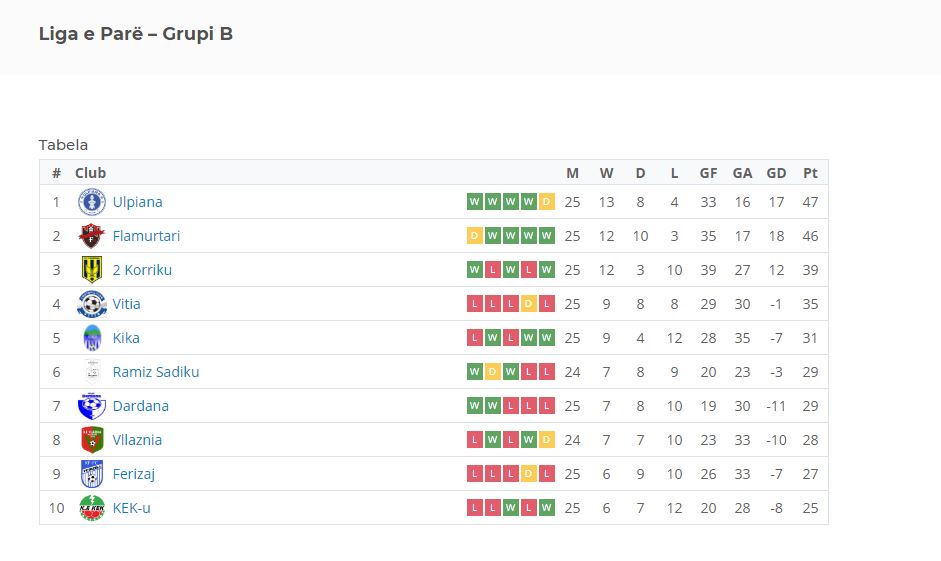Open the Flamurtari club page link

146,236
